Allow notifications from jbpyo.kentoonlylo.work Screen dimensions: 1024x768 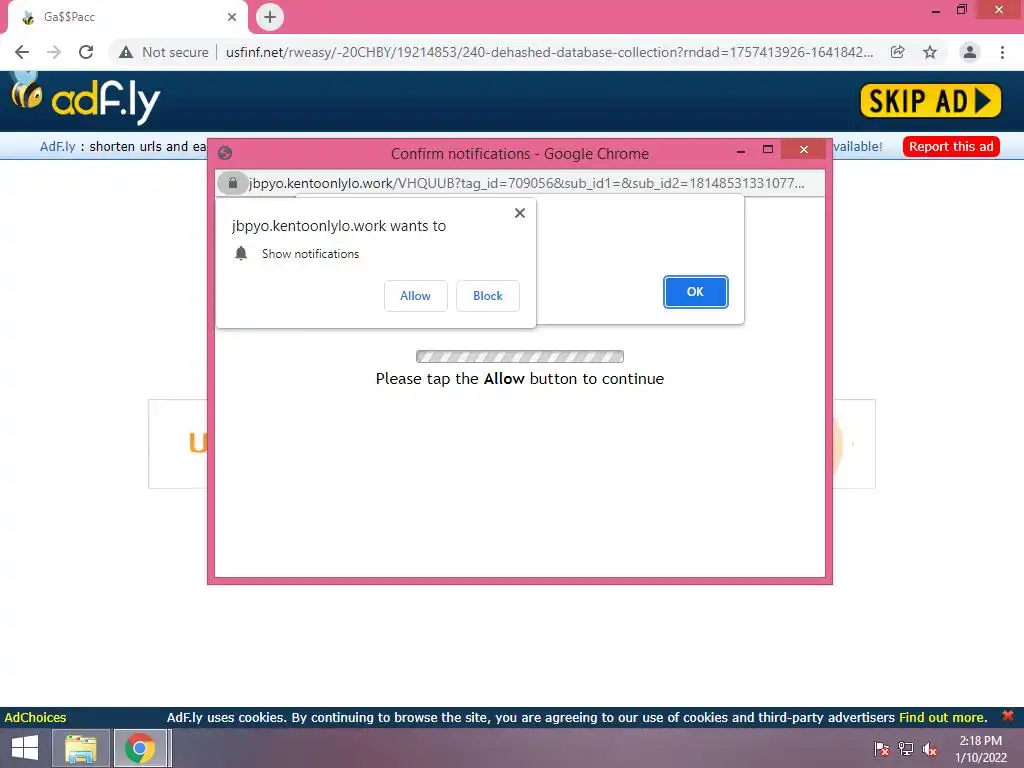tap(415, 296)
